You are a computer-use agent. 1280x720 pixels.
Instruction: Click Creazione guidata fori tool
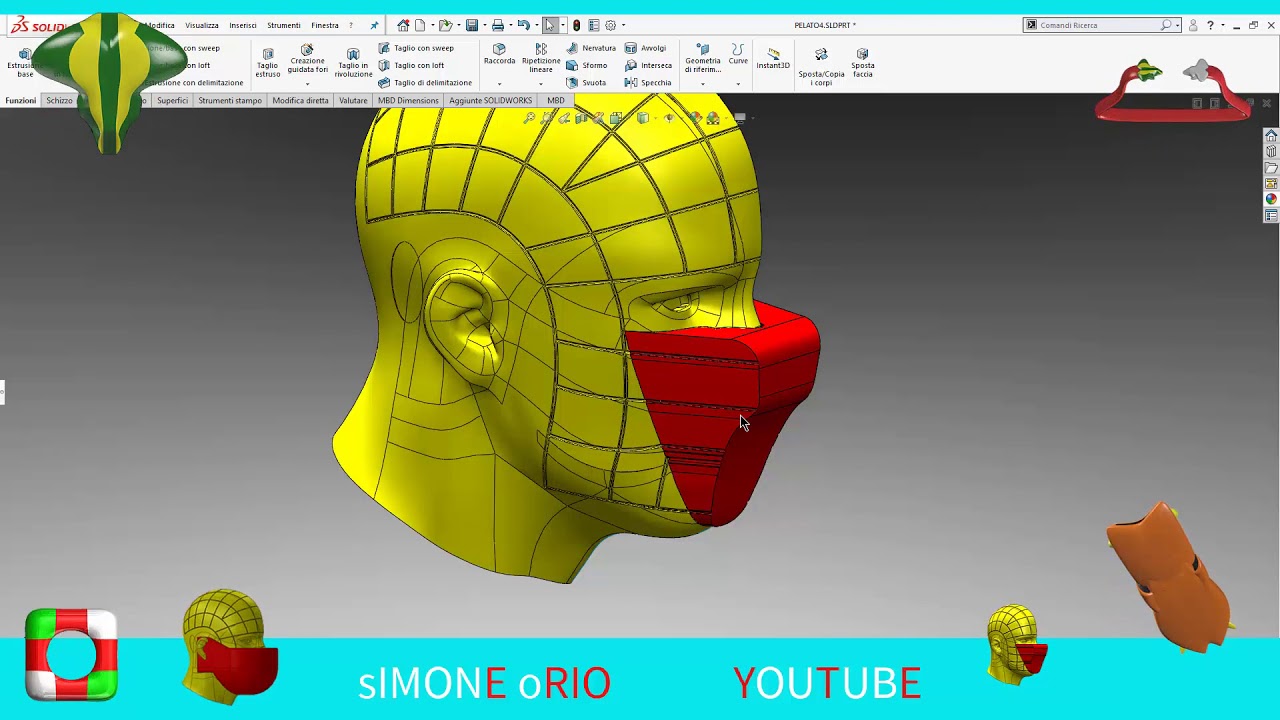click(x=307, y=59)
